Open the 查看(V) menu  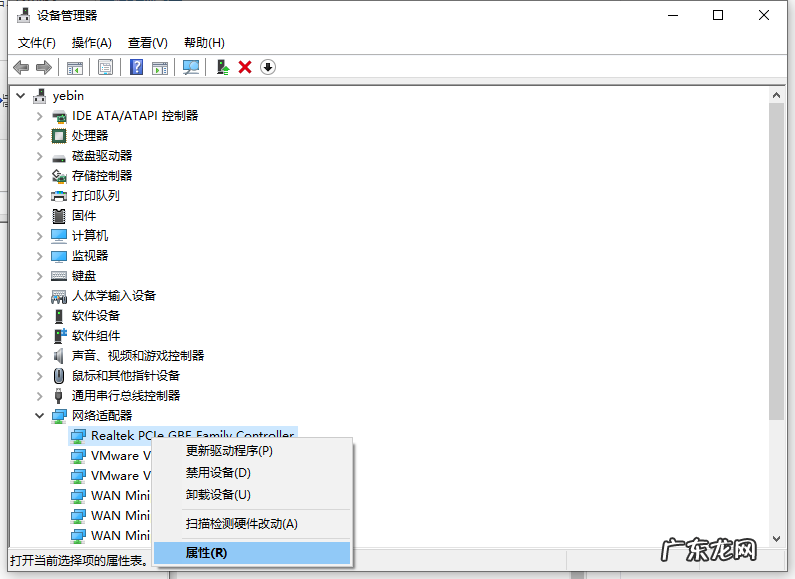tap(147, 43)
